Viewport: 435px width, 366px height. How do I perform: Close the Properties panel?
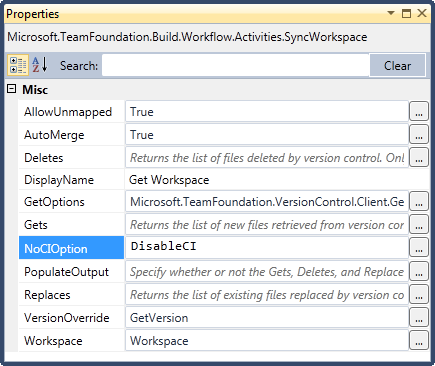[422, 13]
